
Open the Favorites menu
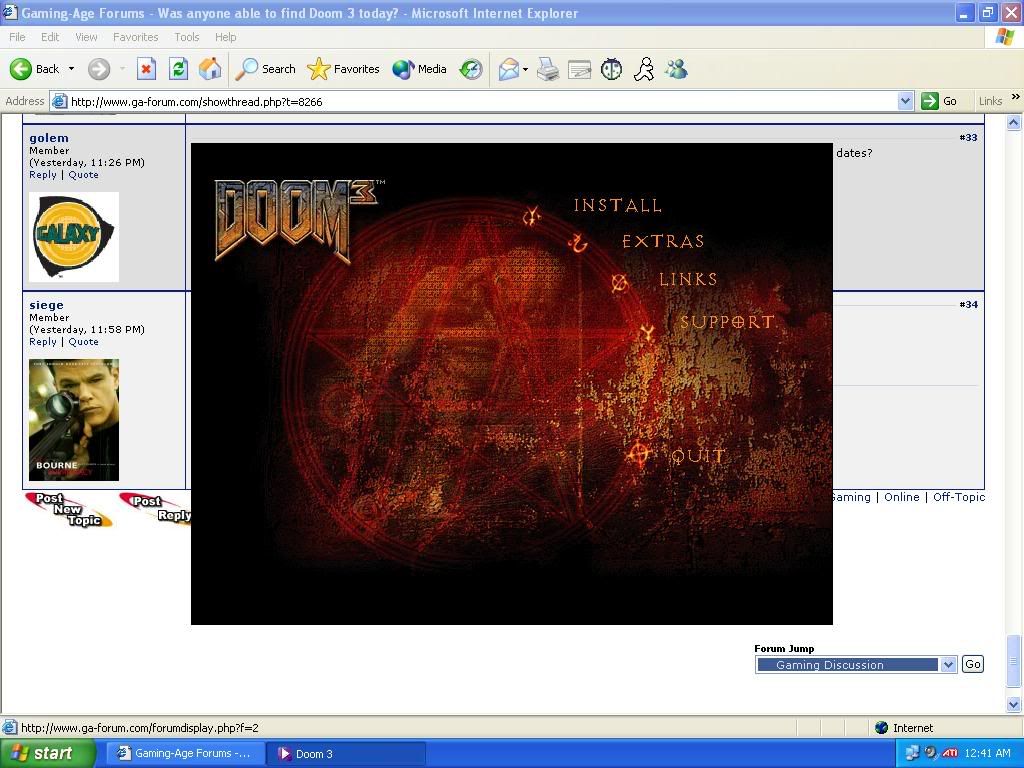pos(135,37)
